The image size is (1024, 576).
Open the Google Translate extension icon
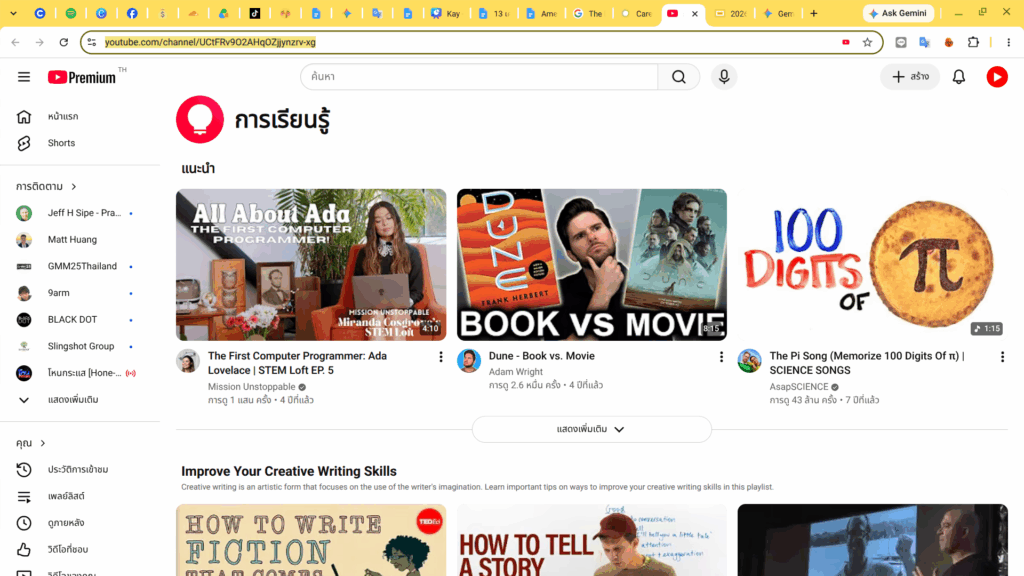click(x=924, y=42)
